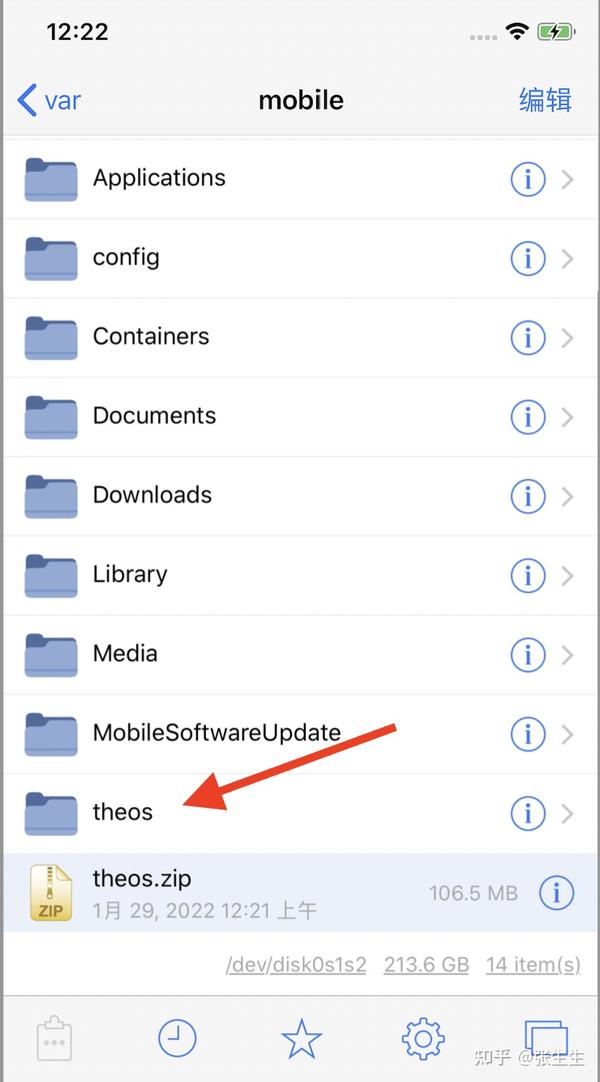
Task: Expand the Downloads folder chevron
Action: (x=568, y=496)
